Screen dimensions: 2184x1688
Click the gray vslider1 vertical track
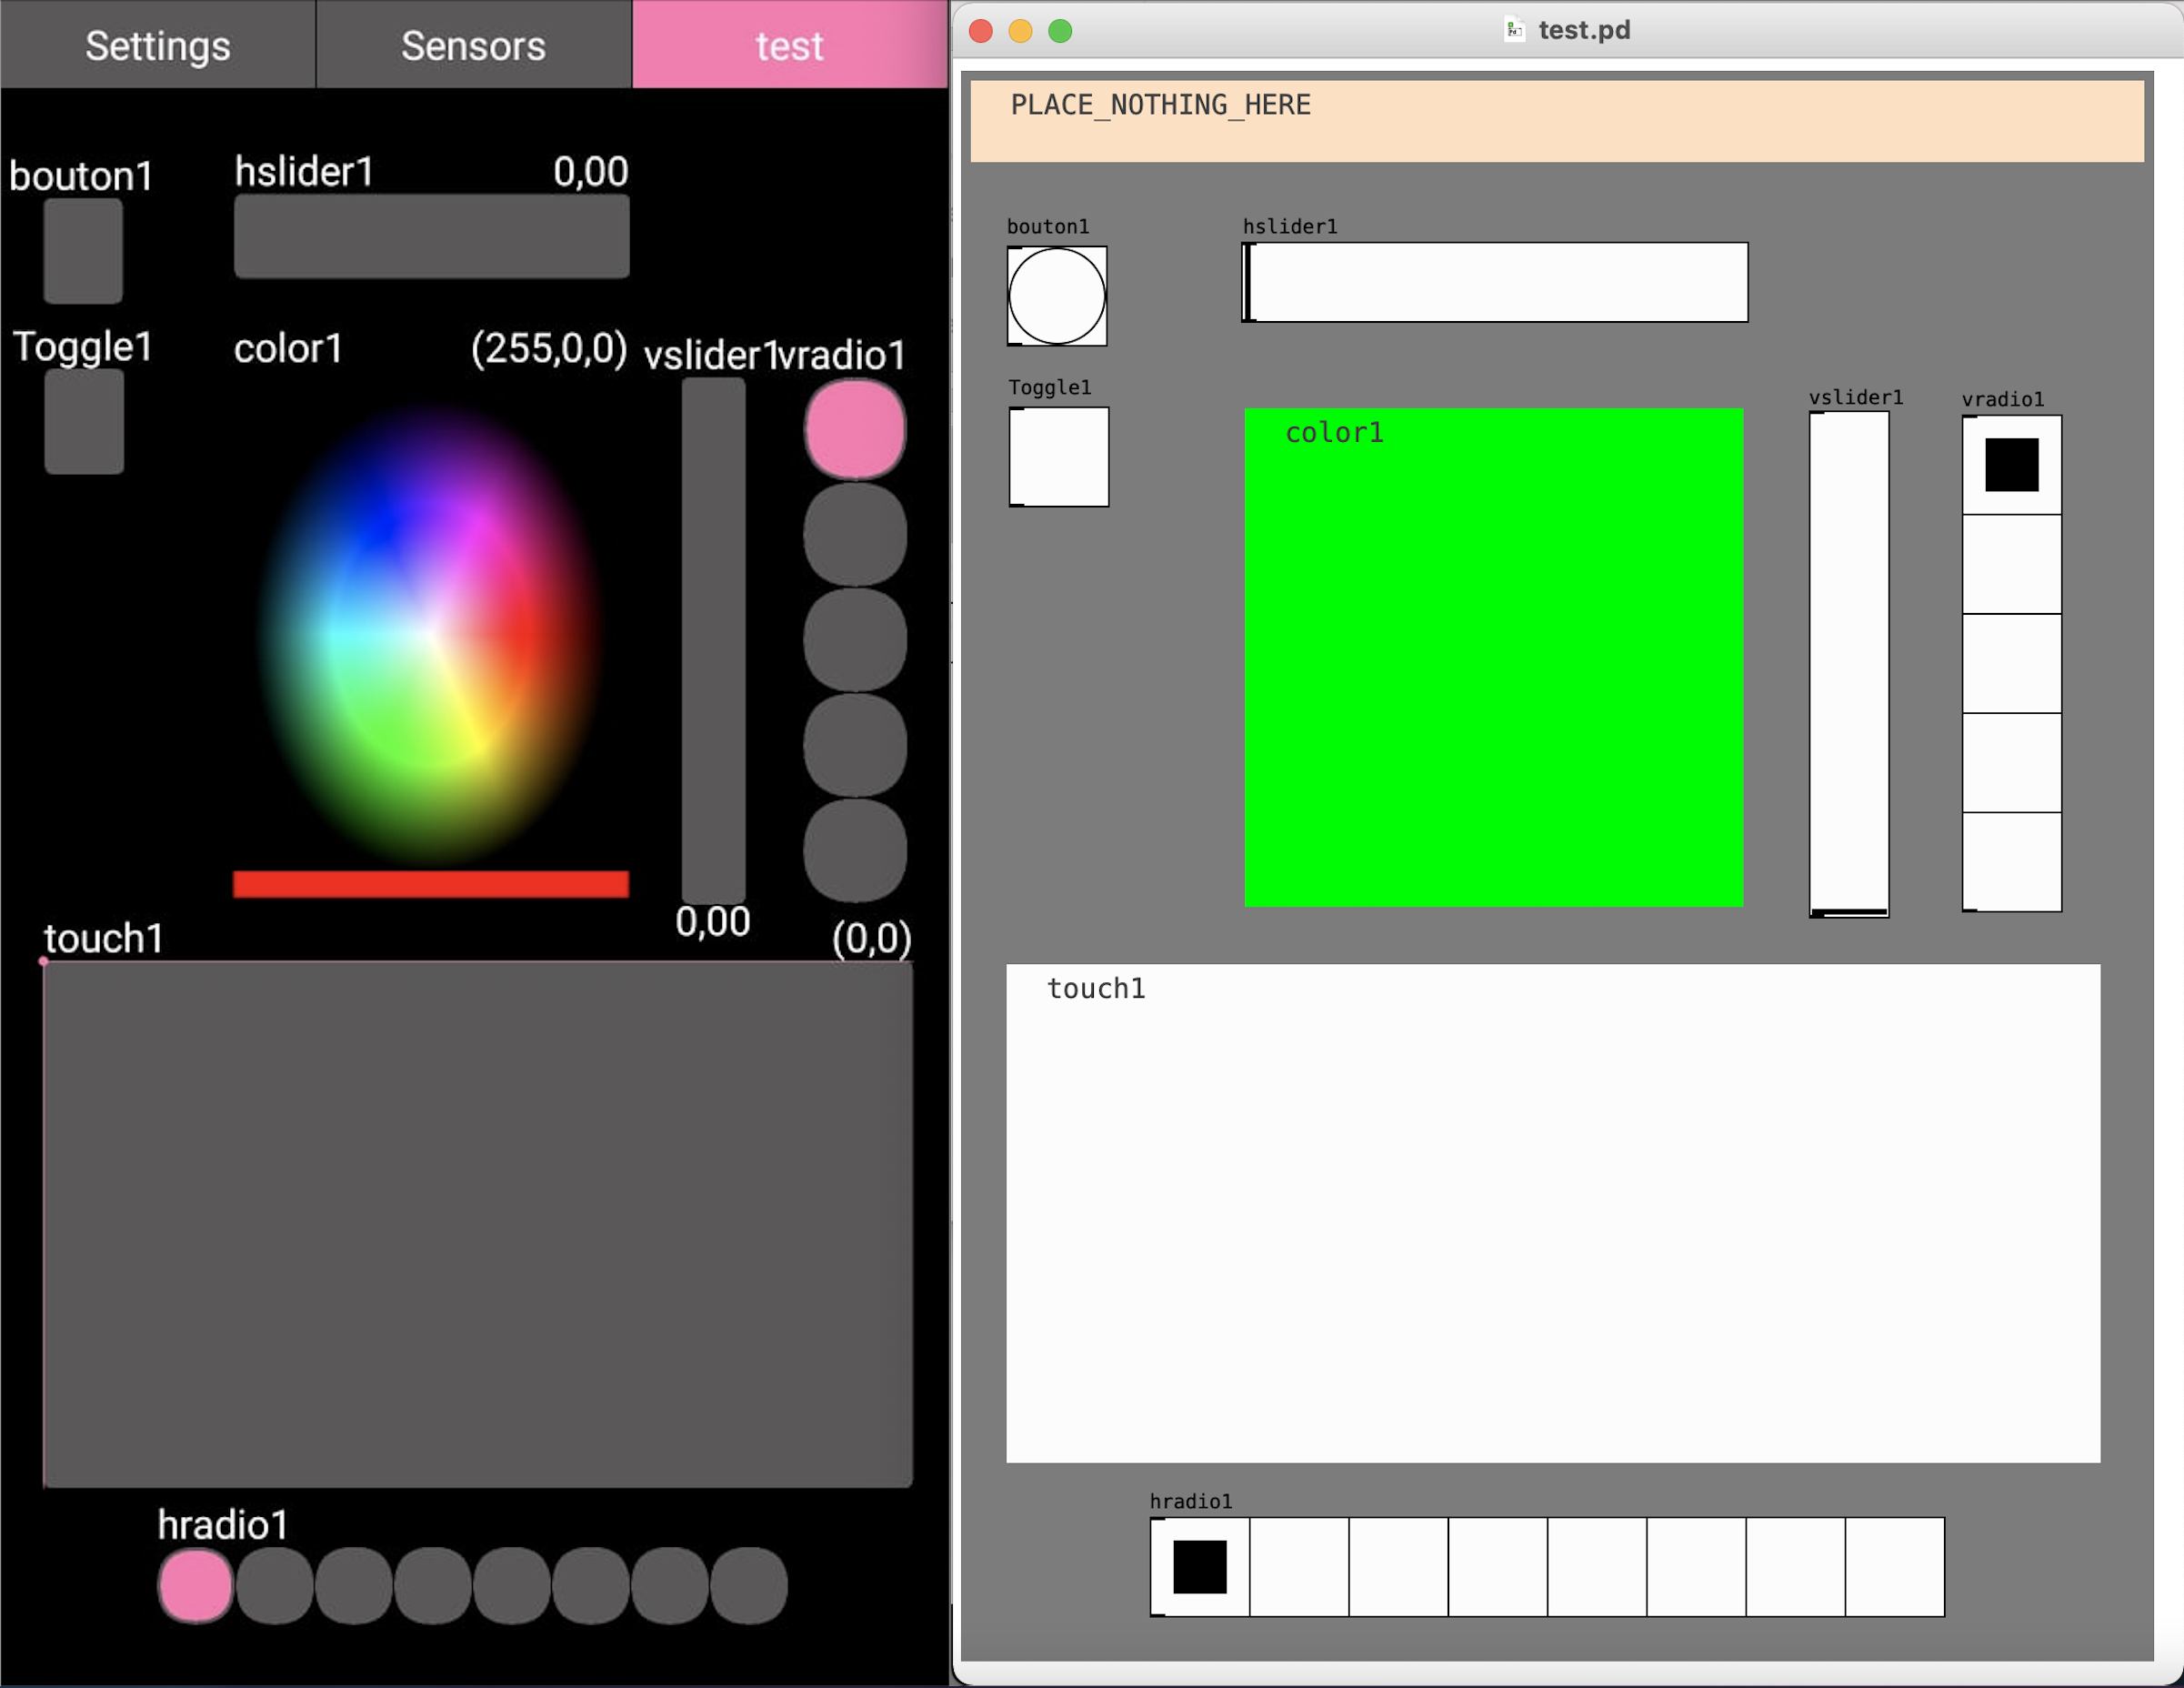tap(713, 640)
